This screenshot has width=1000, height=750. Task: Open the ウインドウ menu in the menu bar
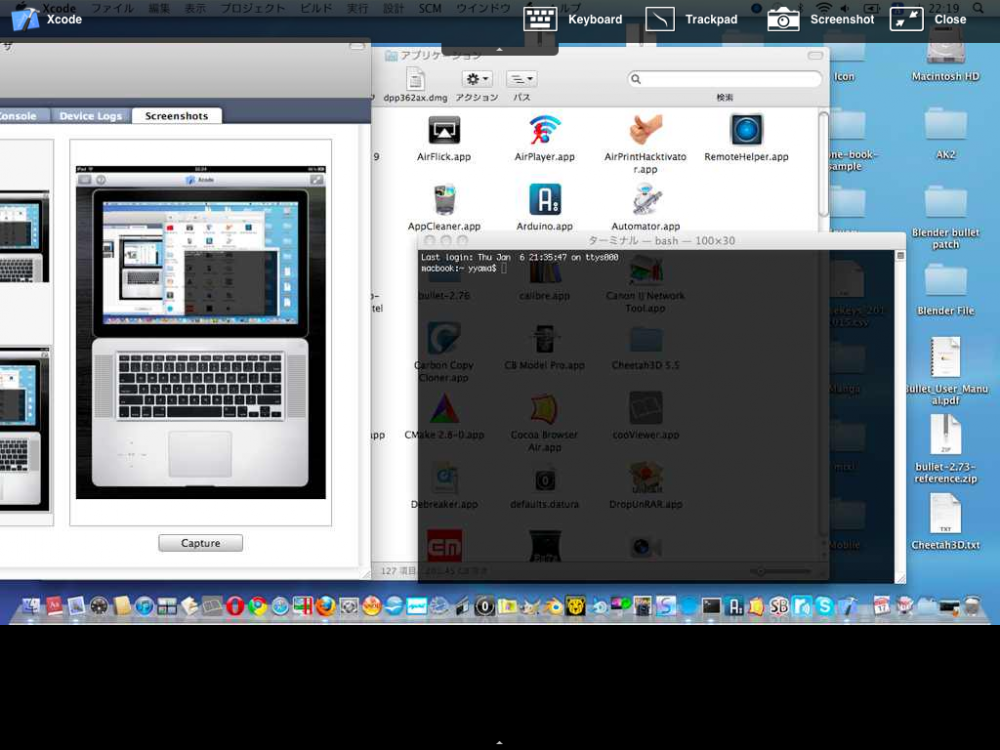483,8
